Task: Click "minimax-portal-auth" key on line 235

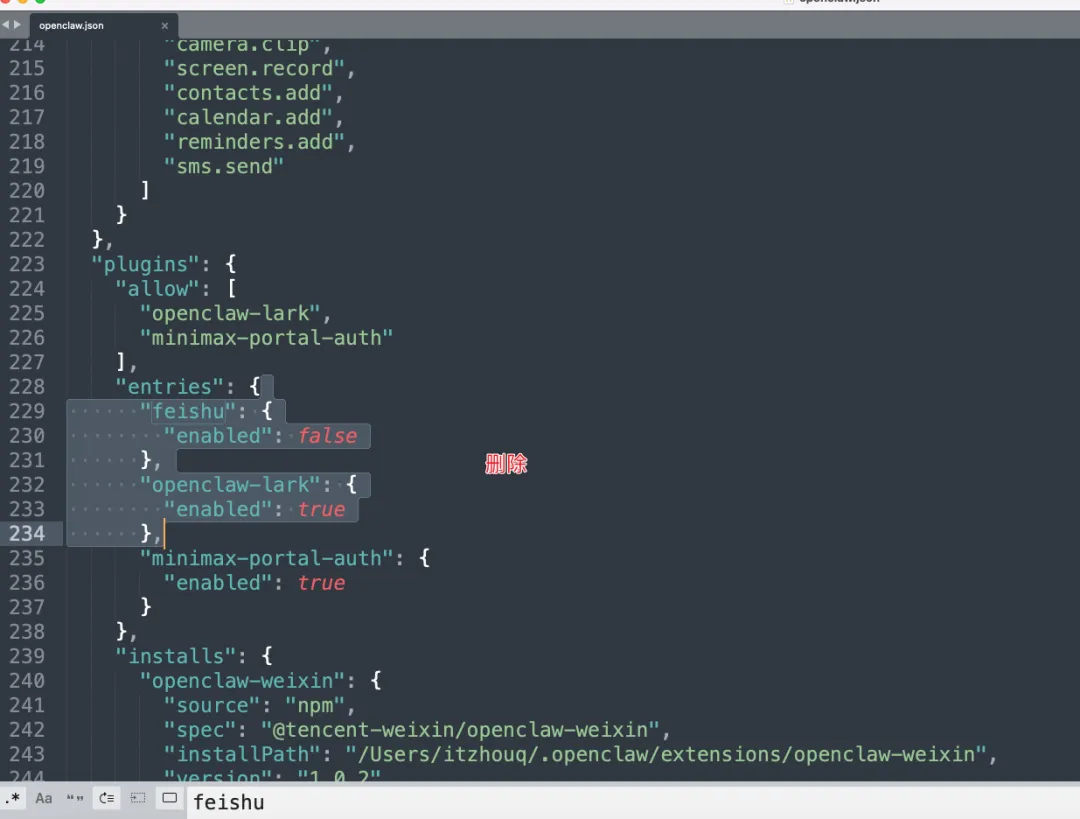Action: point(266,559)
